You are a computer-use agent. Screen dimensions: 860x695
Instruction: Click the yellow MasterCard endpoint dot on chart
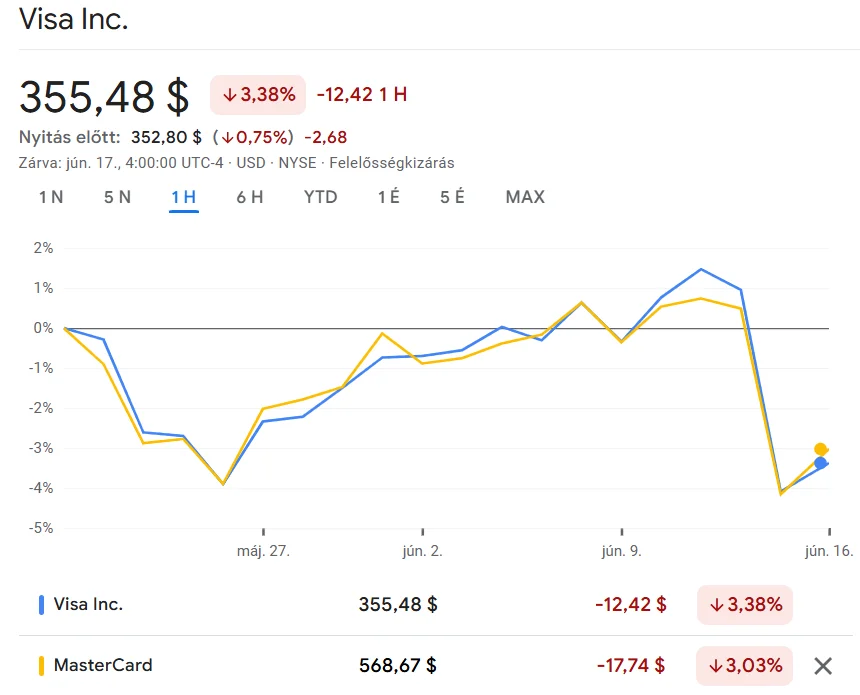coord(821,449)
